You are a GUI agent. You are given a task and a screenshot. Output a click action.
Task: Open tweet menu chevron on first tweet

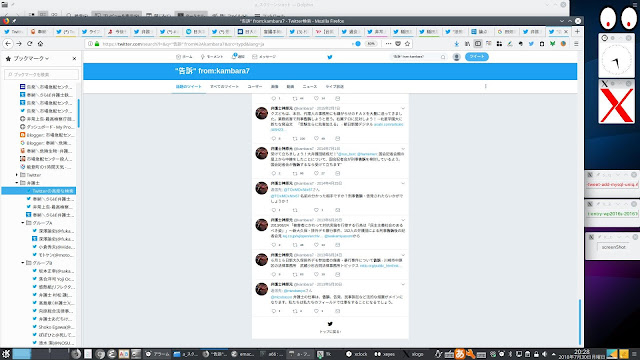[403, 109]
